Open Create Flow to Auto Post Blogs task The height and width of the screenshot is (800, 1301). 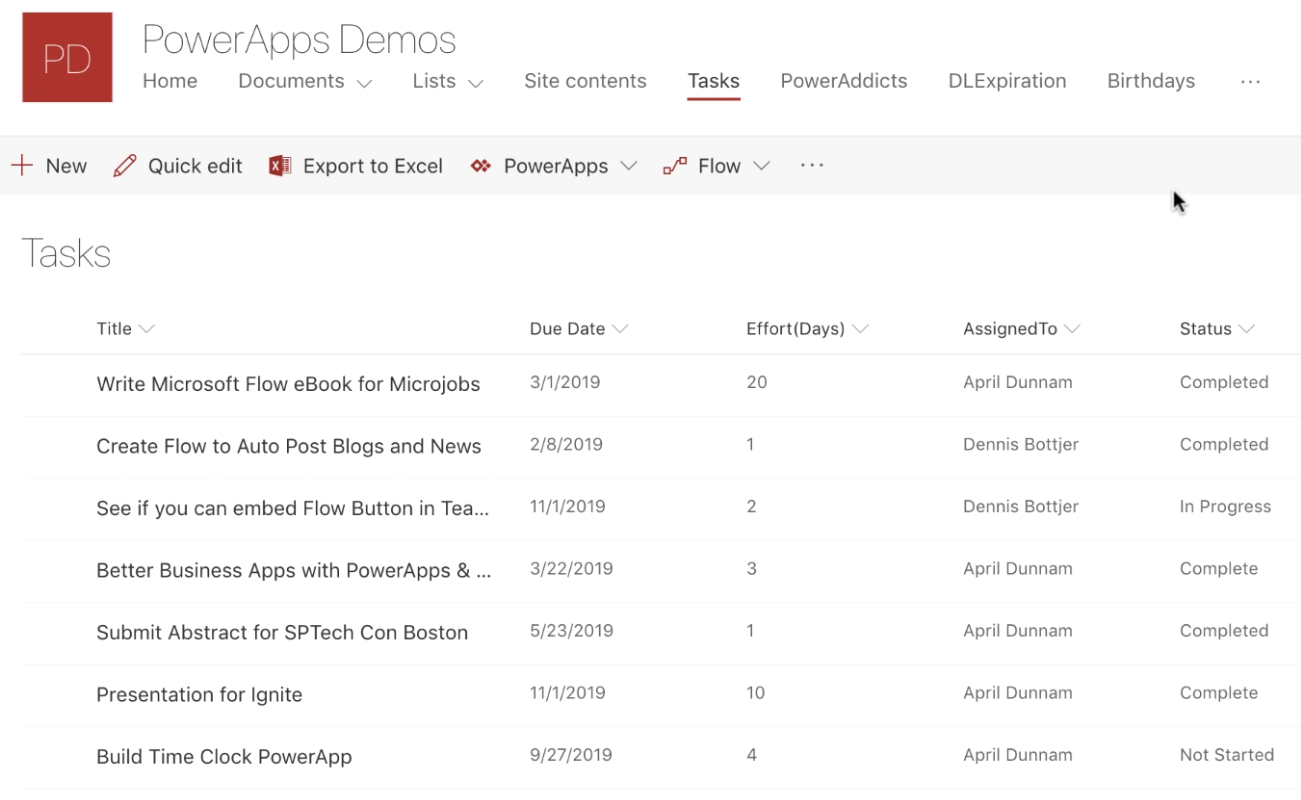289,446
